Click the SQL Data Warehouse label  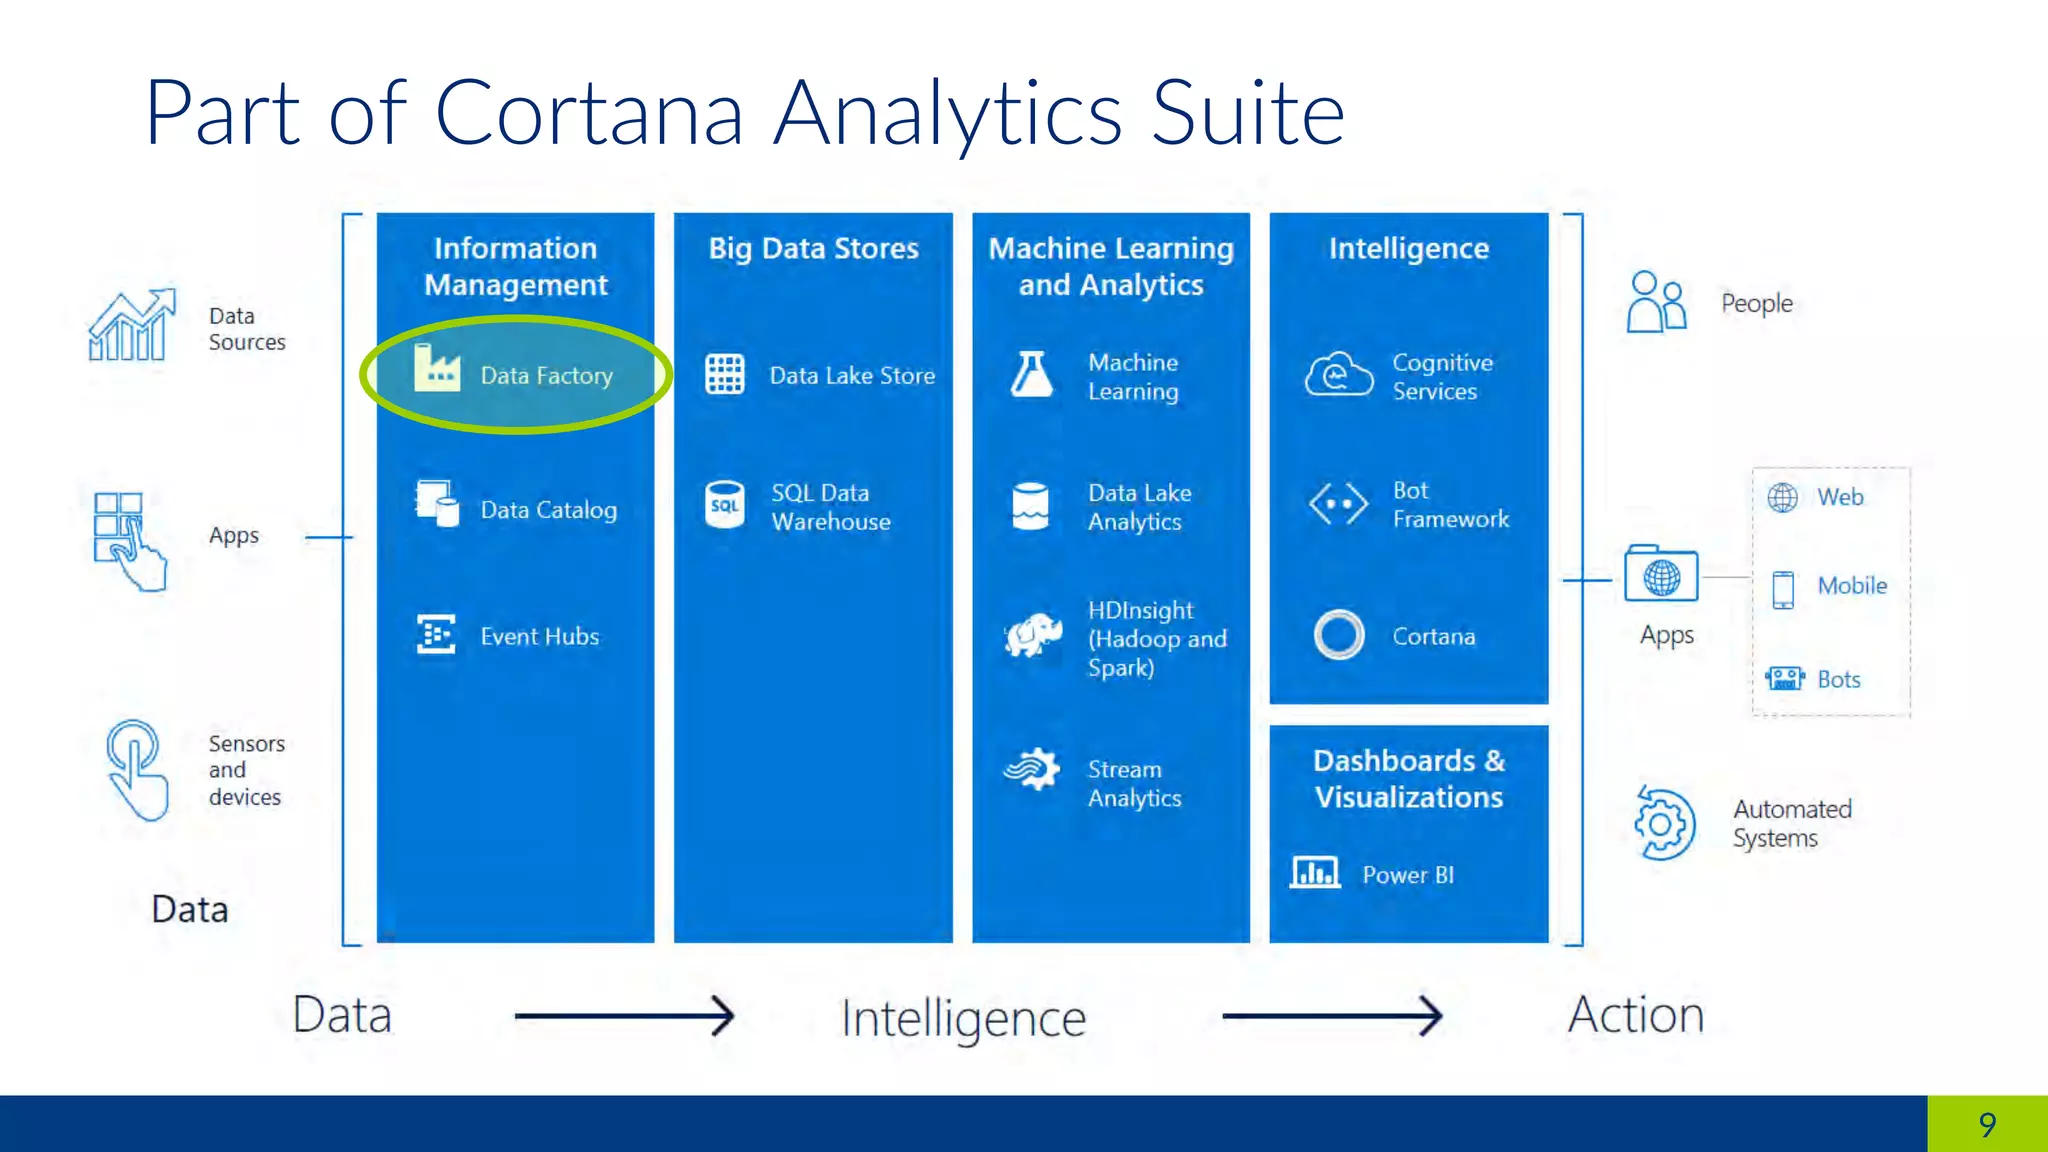pyautogui.click(x=831, y=507)
